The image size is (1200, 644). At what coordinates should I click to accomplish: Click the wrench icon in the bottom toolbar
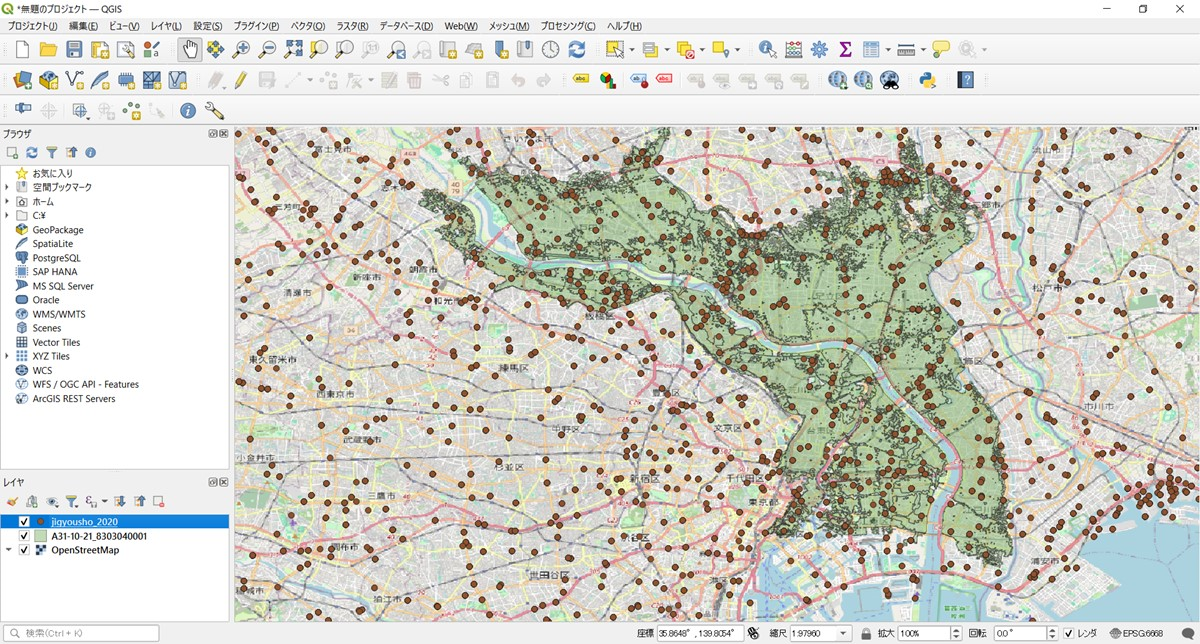click(213, 111)
